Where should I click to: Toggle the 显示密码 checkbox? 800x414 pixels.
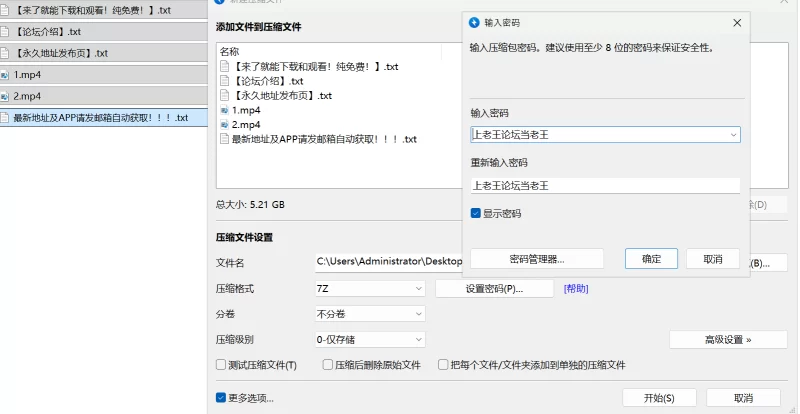point(476,213)
